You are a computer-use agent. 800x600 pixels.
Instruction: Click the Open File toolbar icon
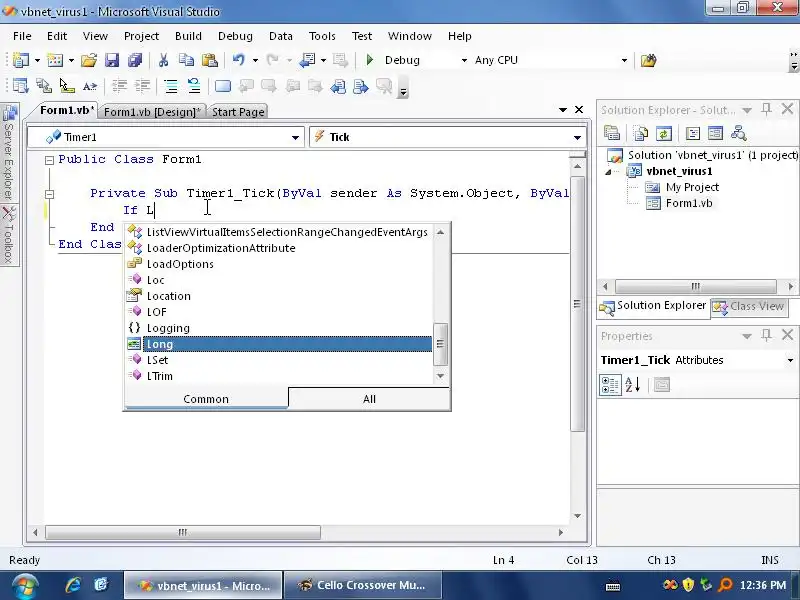click(89, 60)
